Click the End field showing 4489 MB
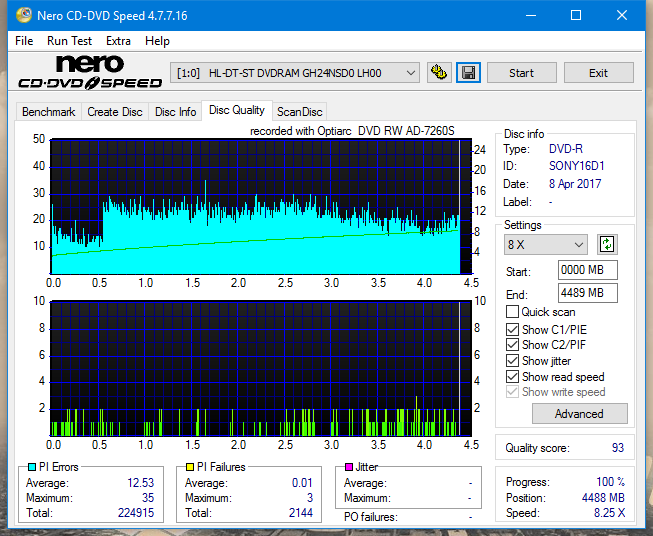 click(x=588, y=293)
